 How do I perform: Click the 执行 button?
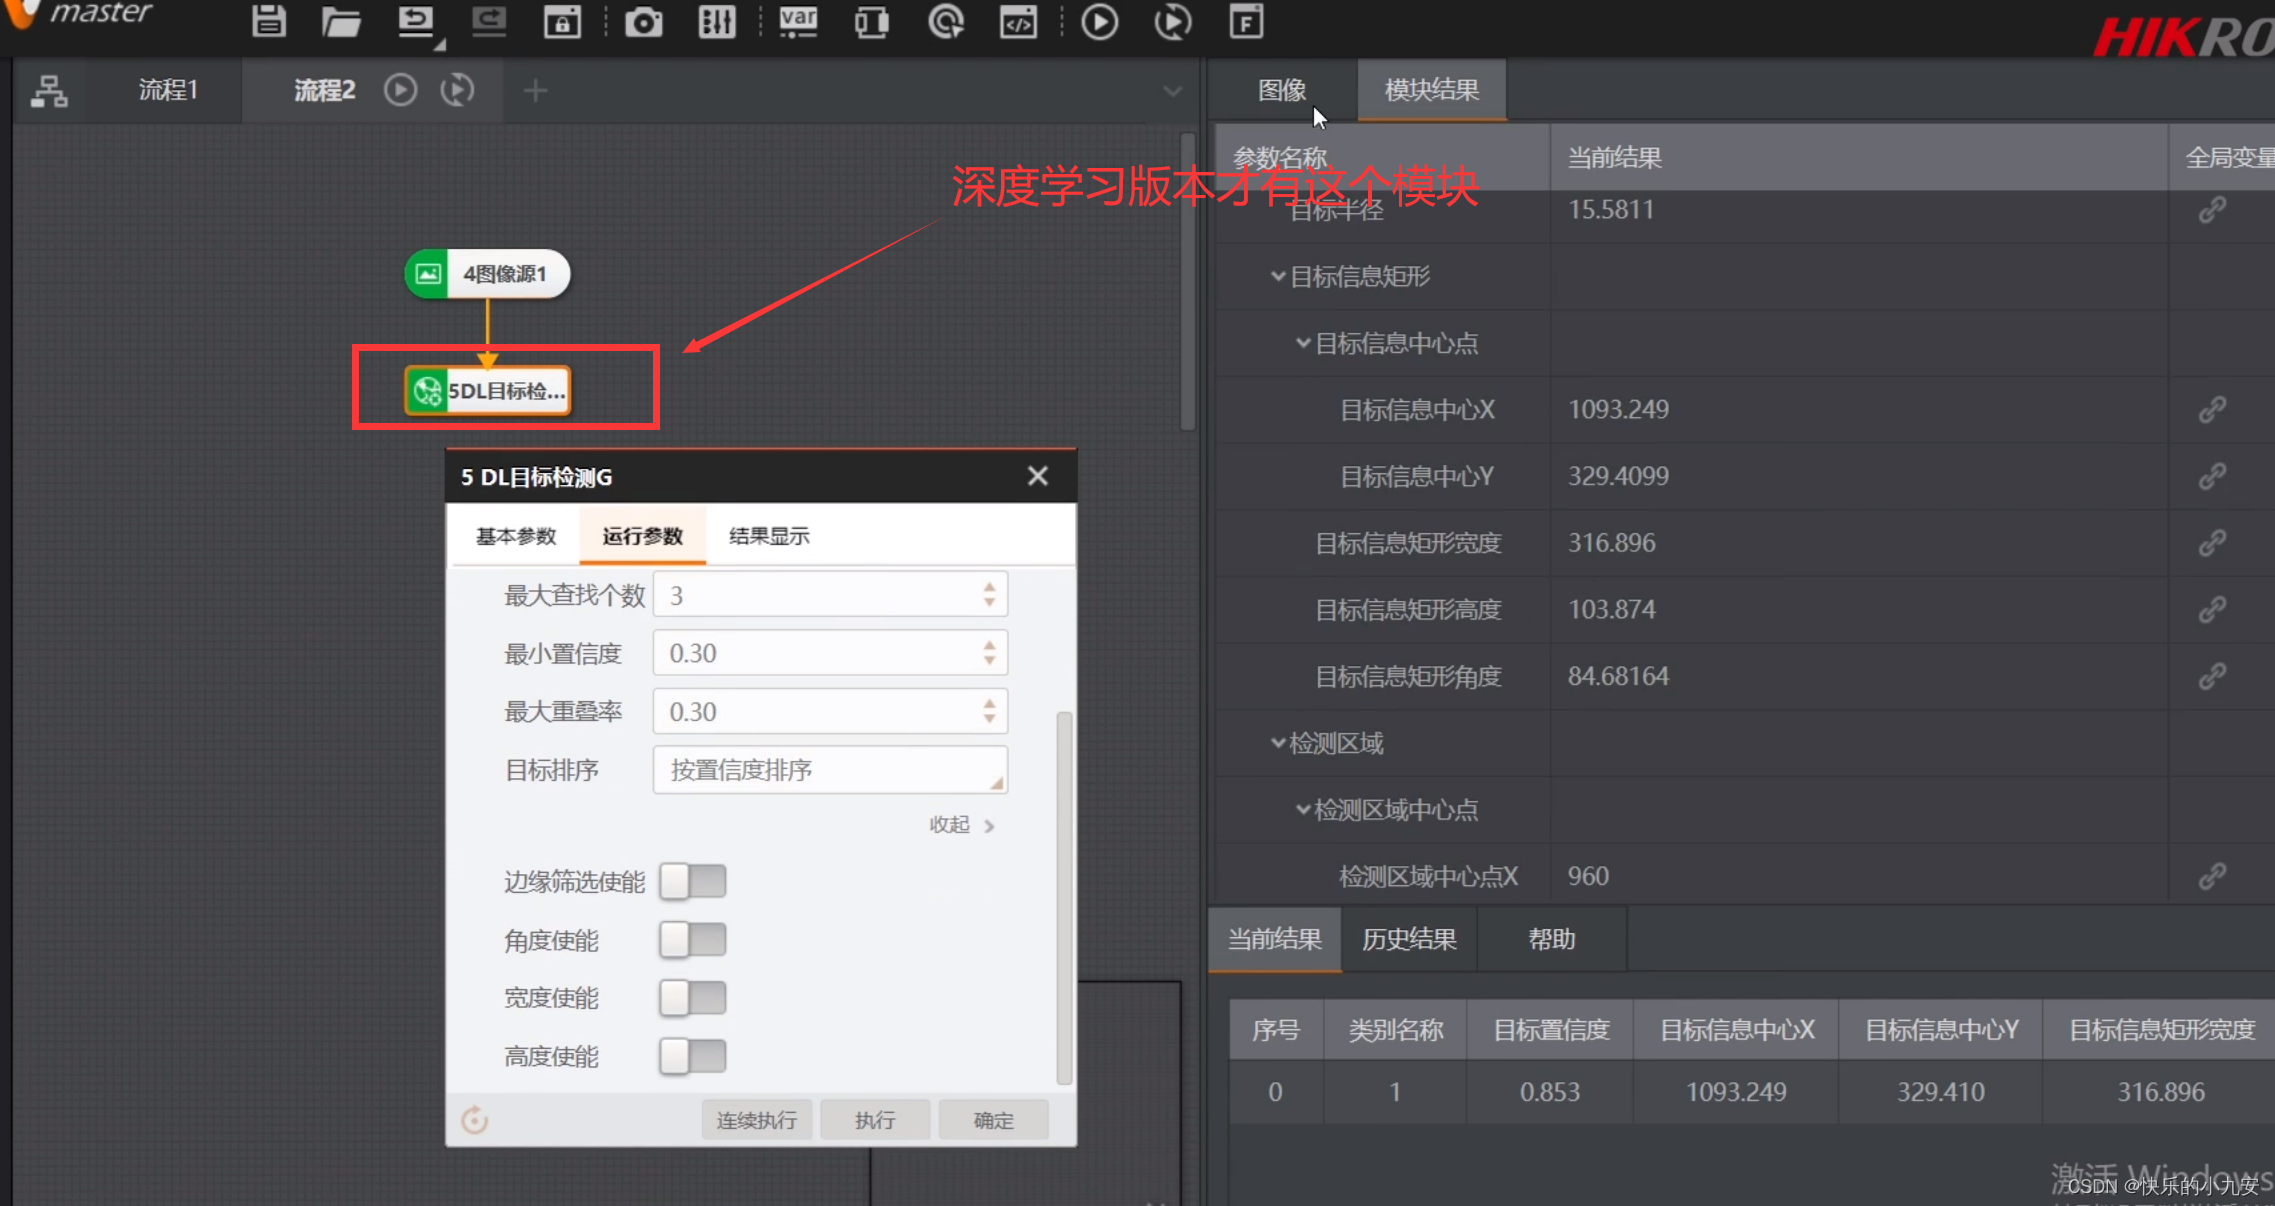point(874,1119)
